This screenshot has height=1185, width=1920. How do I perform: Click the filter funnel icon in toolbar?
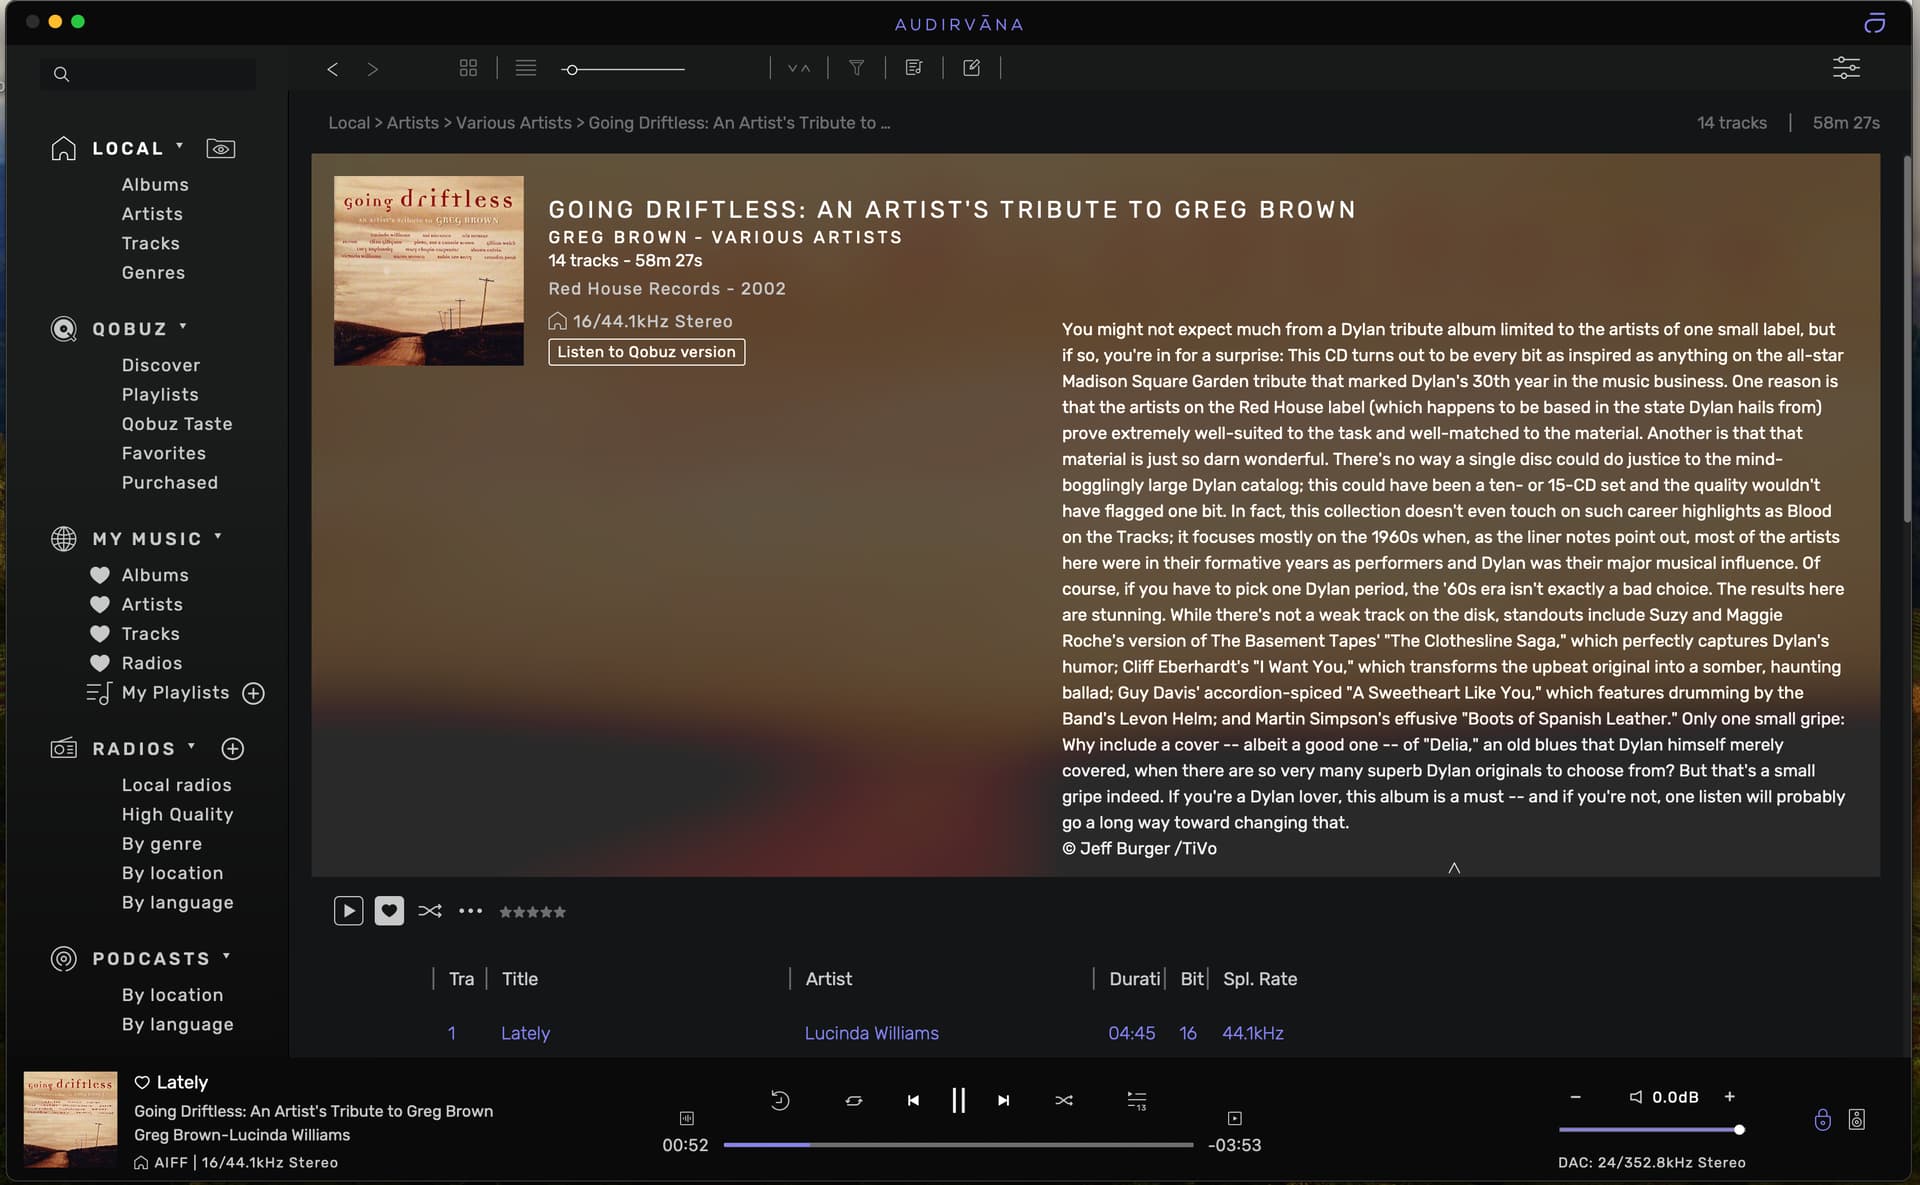click(x=856, y=68)
